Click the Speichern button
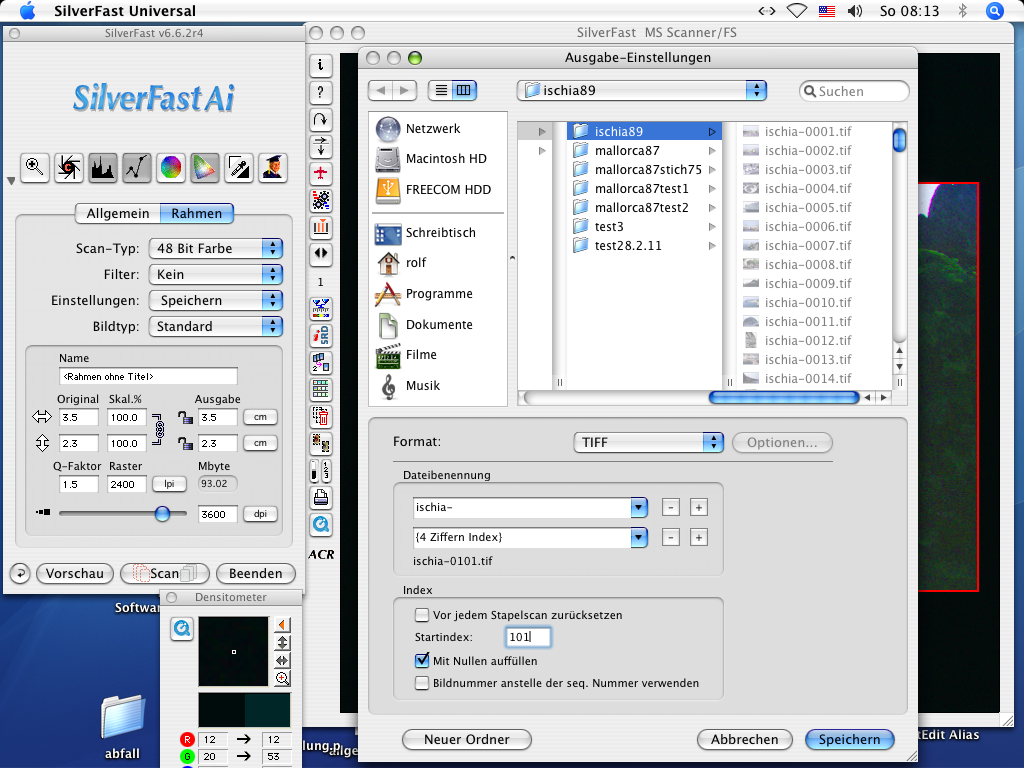1024x768 pixels. pyautogui.click(x=849, y=740)
